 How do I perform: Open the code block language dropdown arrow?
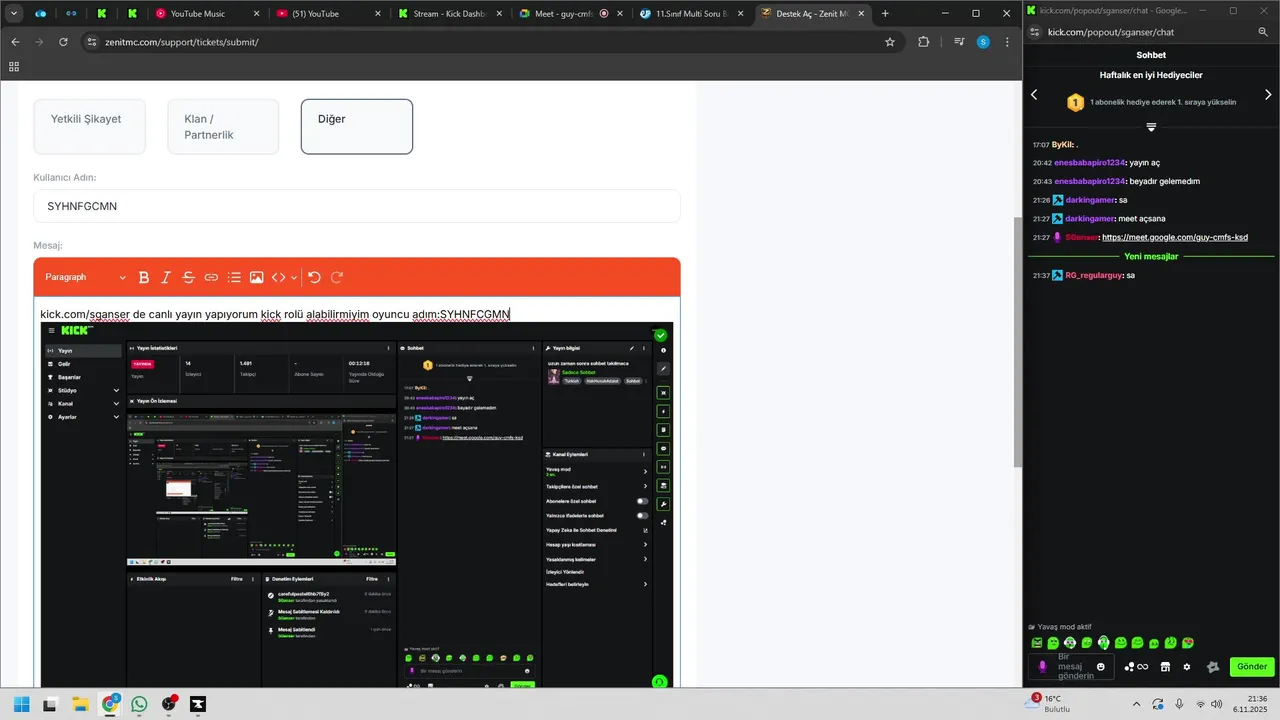294,277
